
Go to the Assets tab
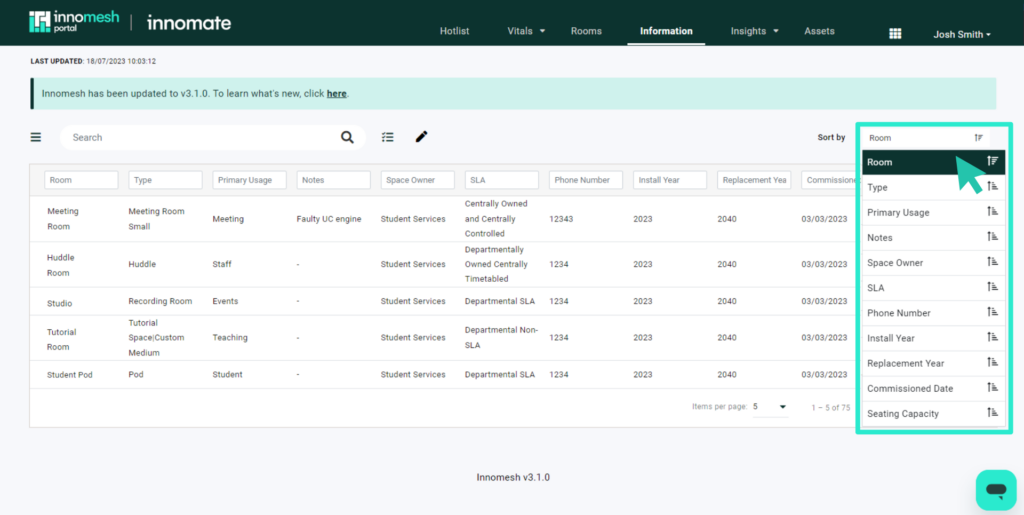point(819,31)
